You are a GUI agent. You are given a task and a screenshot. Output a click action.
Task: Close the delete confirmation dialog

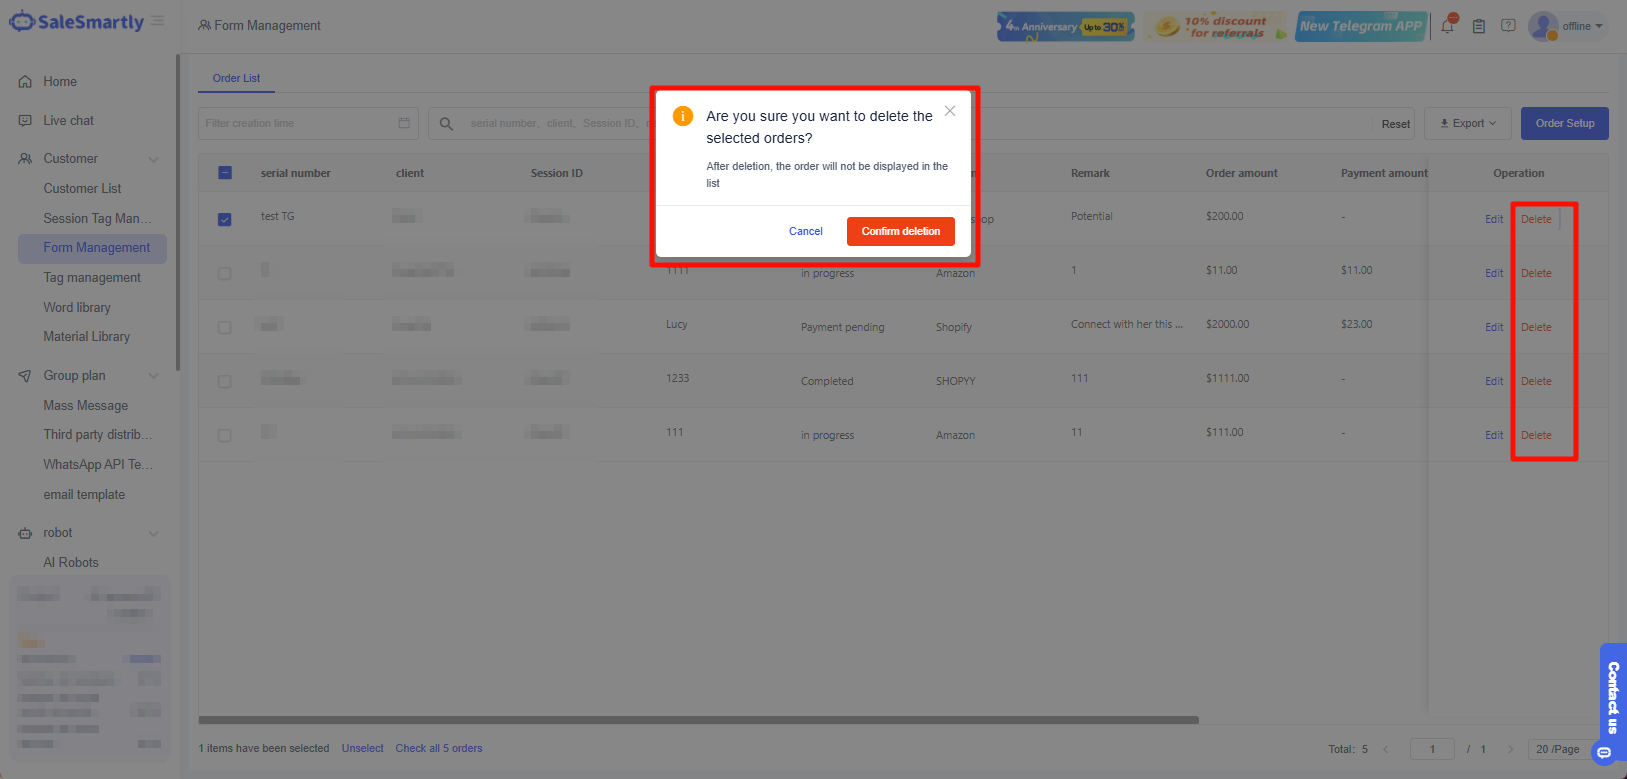coord(950,111)
